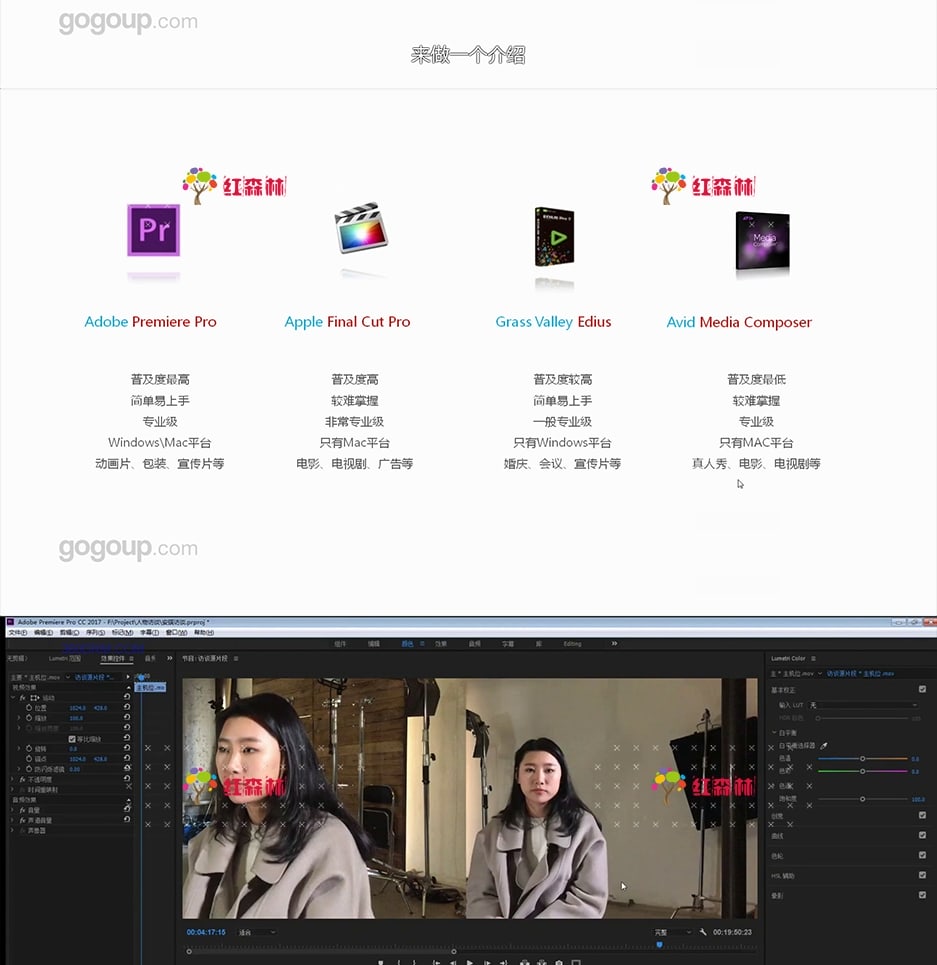Open the 文件 (File) menu

tap(18, 633)
